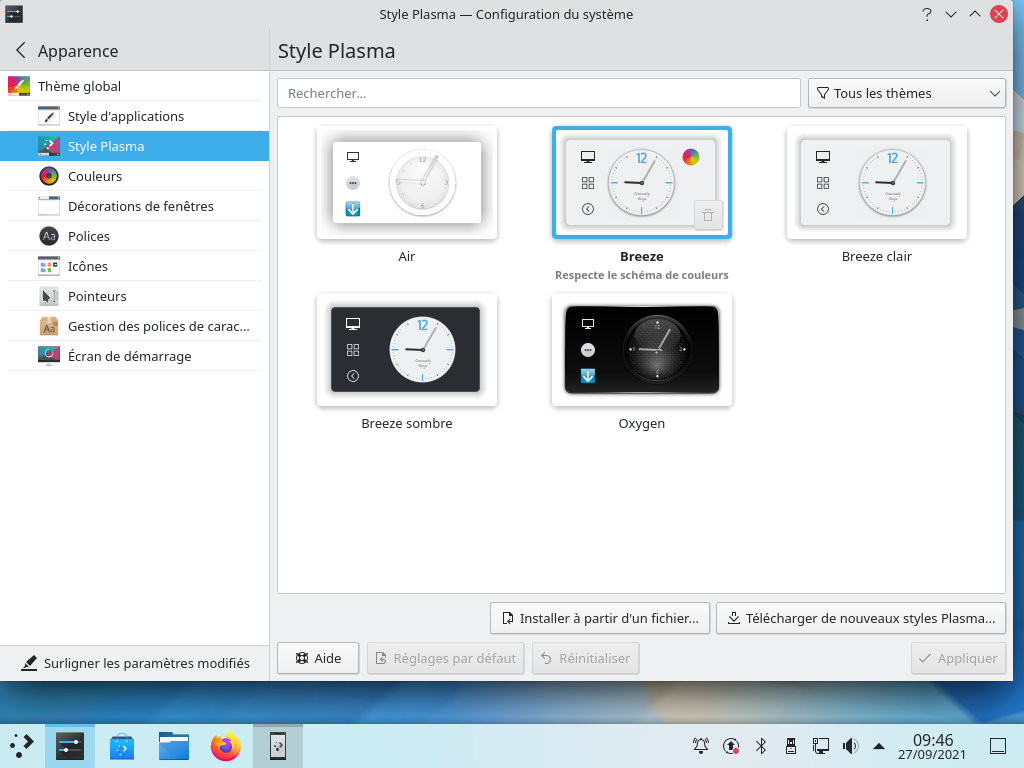Launch Discover from the taskbar

121,746
